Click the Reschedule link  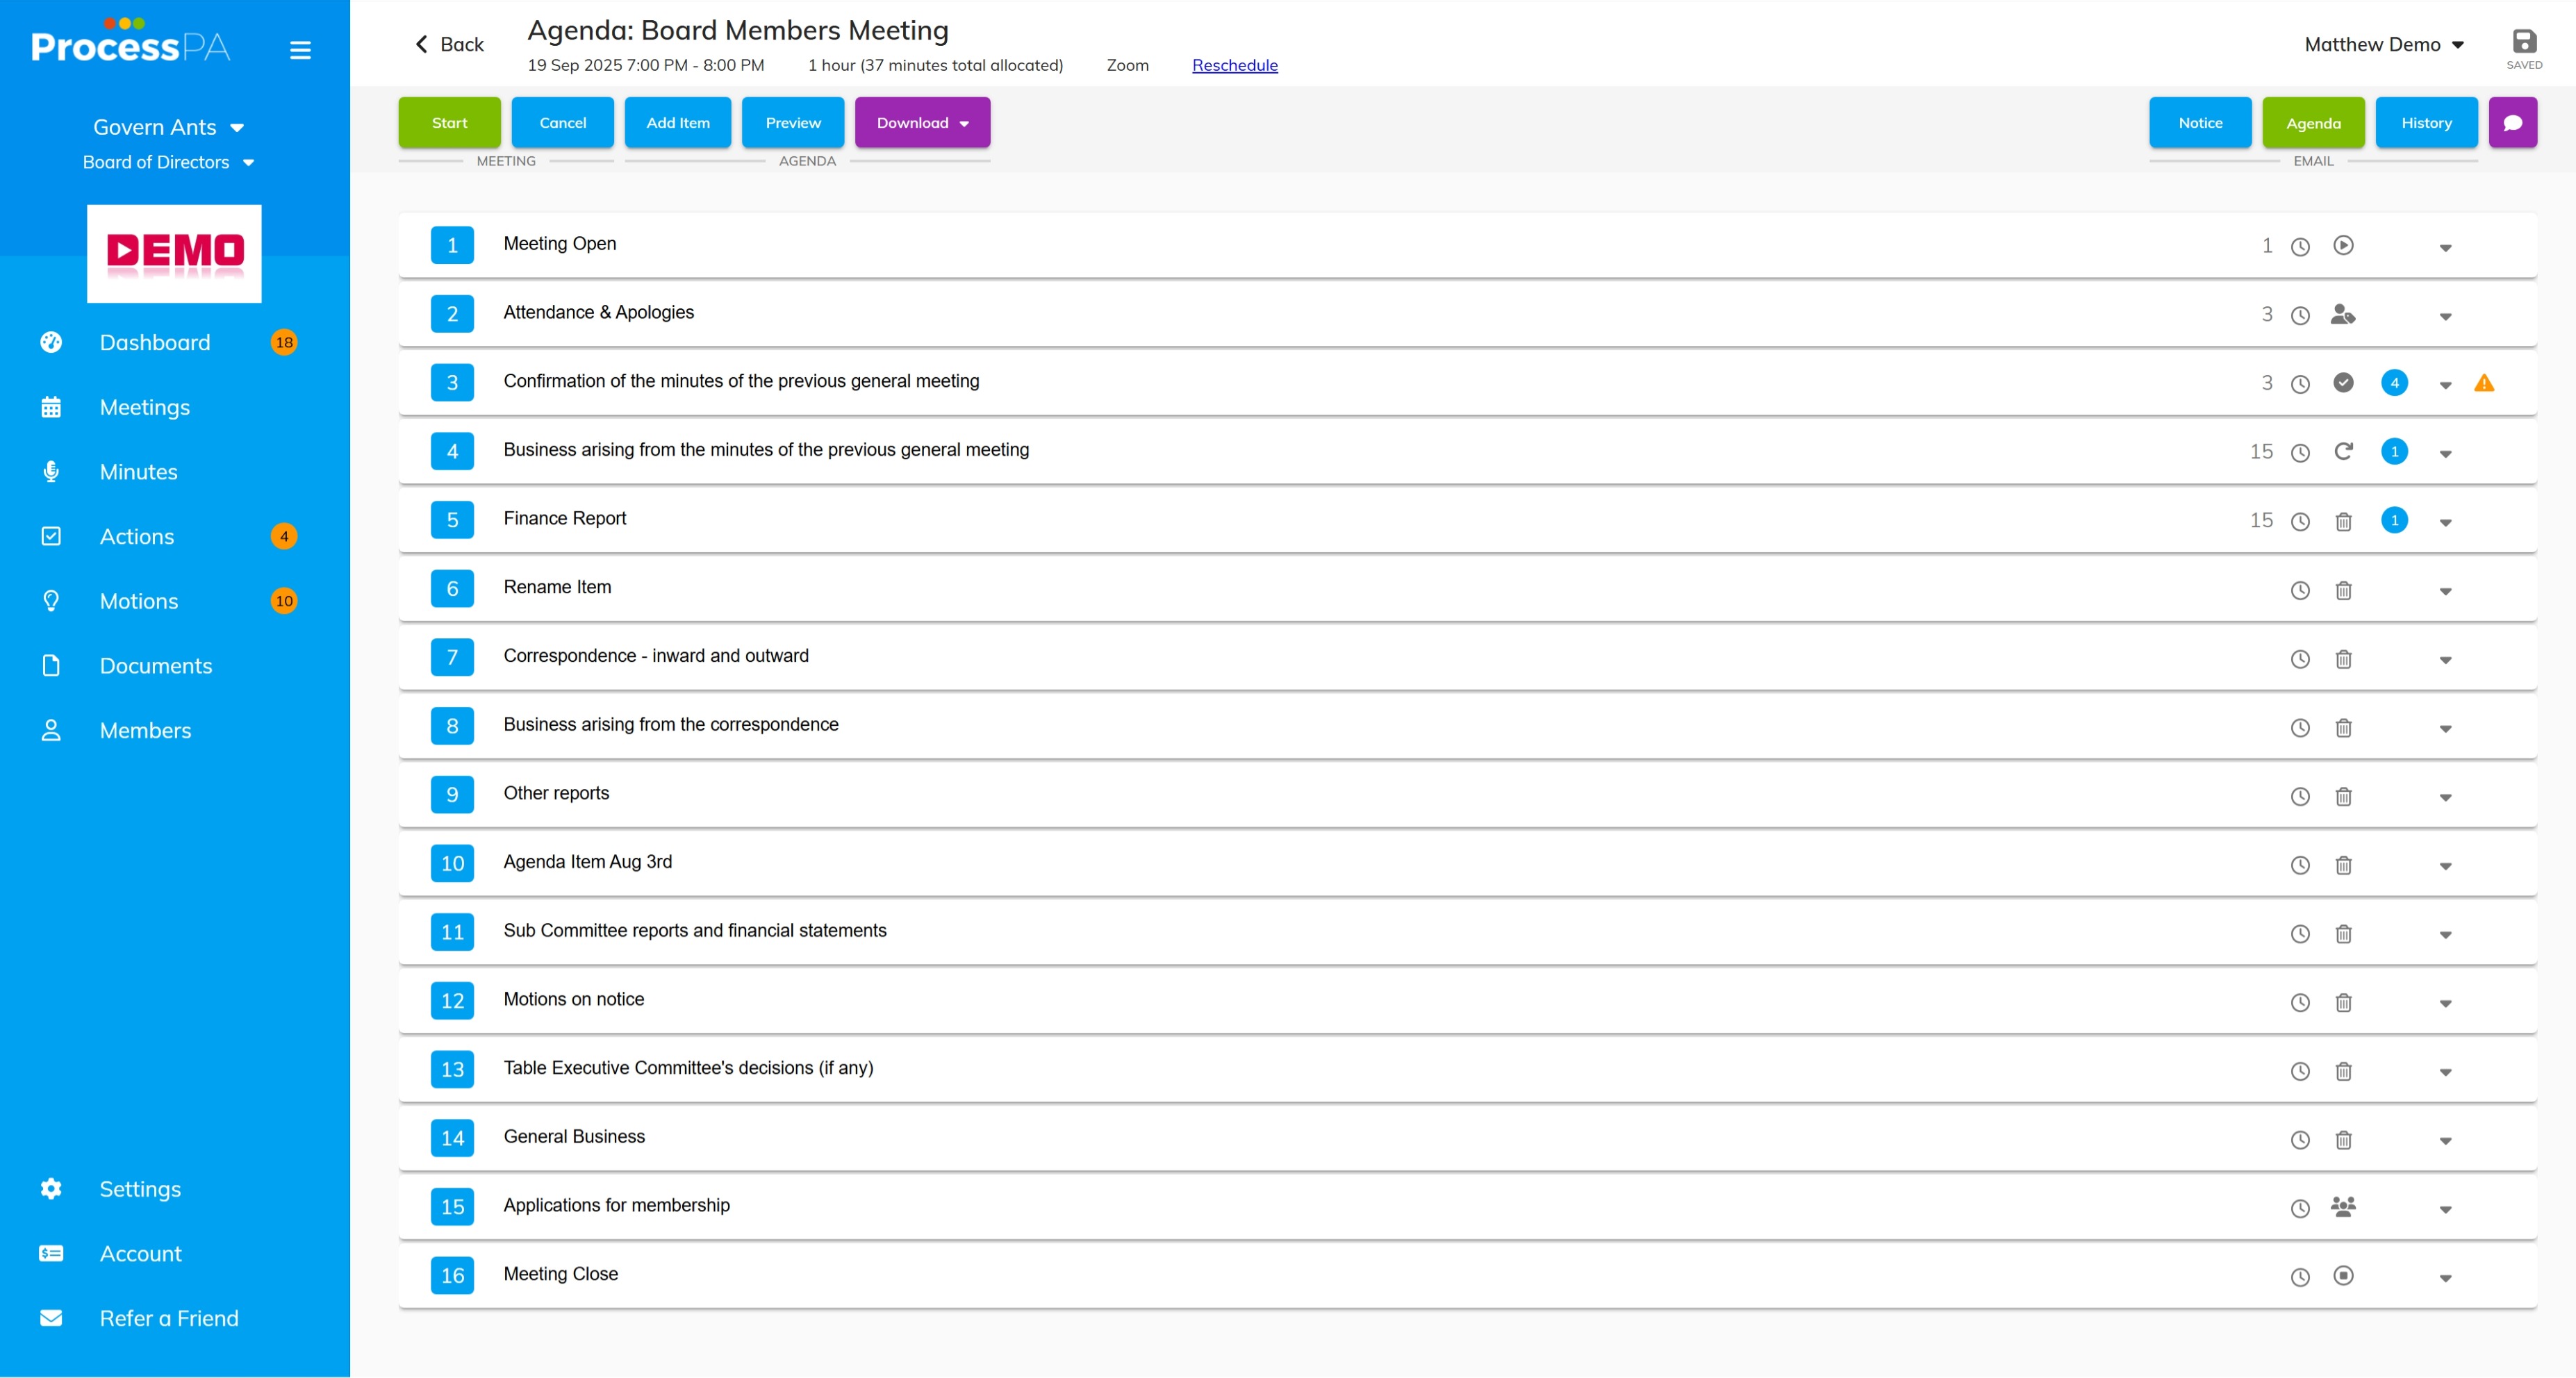pyautogui.click(x=1234, y=65)
